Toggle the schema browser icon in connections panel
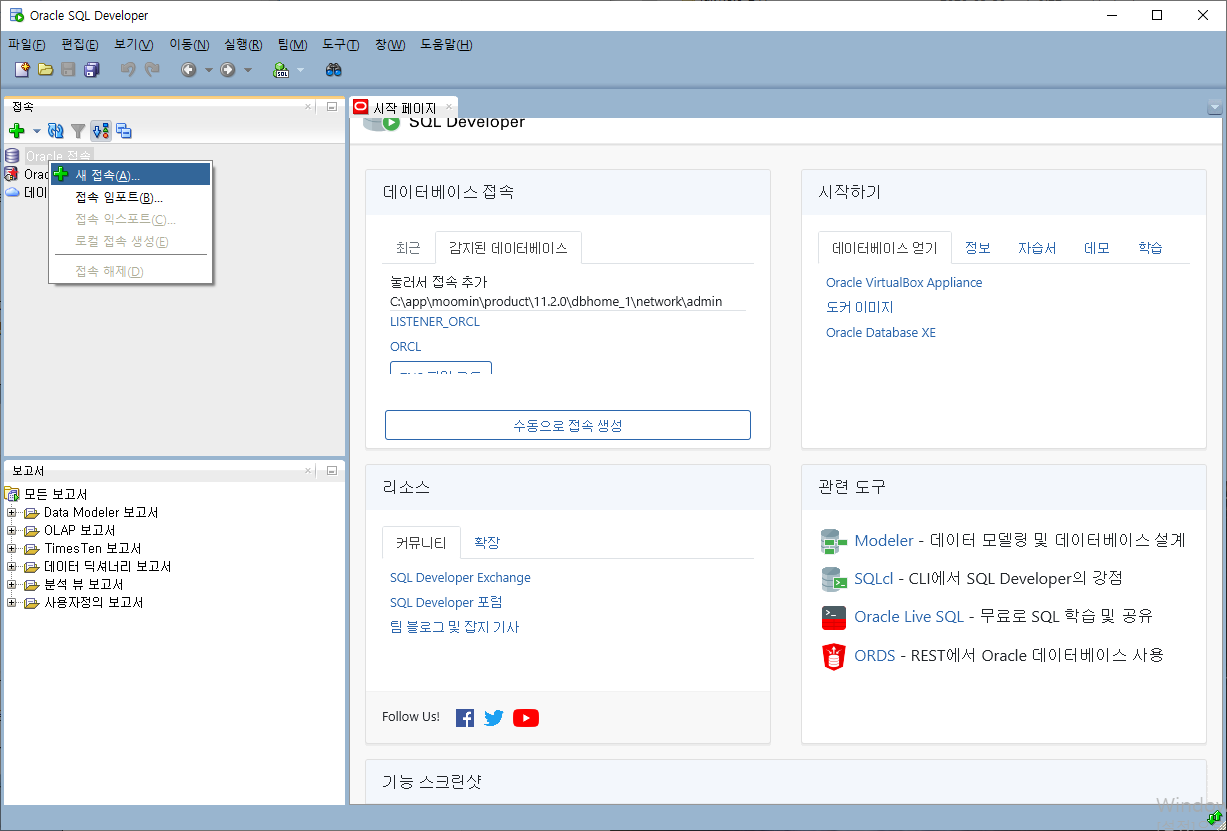Viewport: 1227px width, 831px height. [101, 131]
